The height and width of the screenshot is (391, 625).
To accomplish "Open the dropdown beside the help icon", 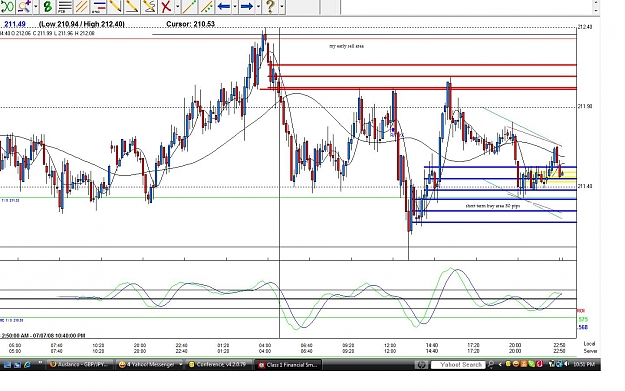I will (x=281, y=6).
